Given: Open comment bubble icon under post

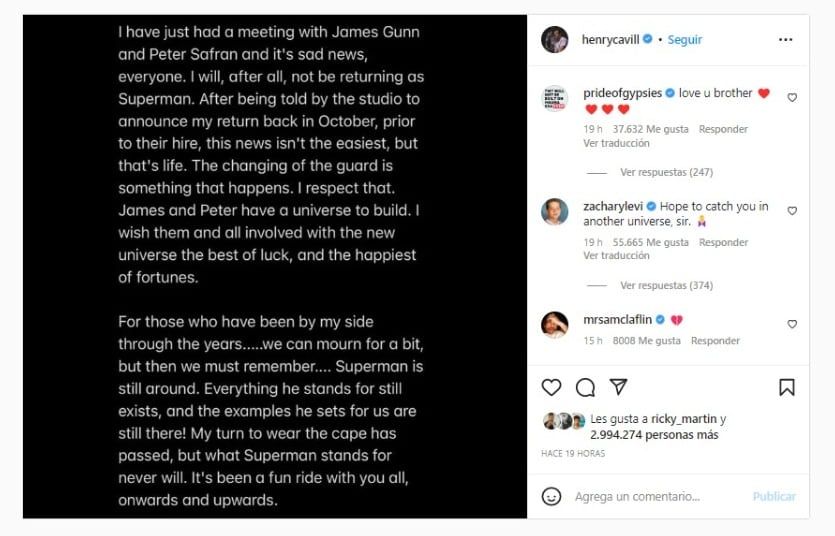Looking at the screenshot, I should 585,387.
